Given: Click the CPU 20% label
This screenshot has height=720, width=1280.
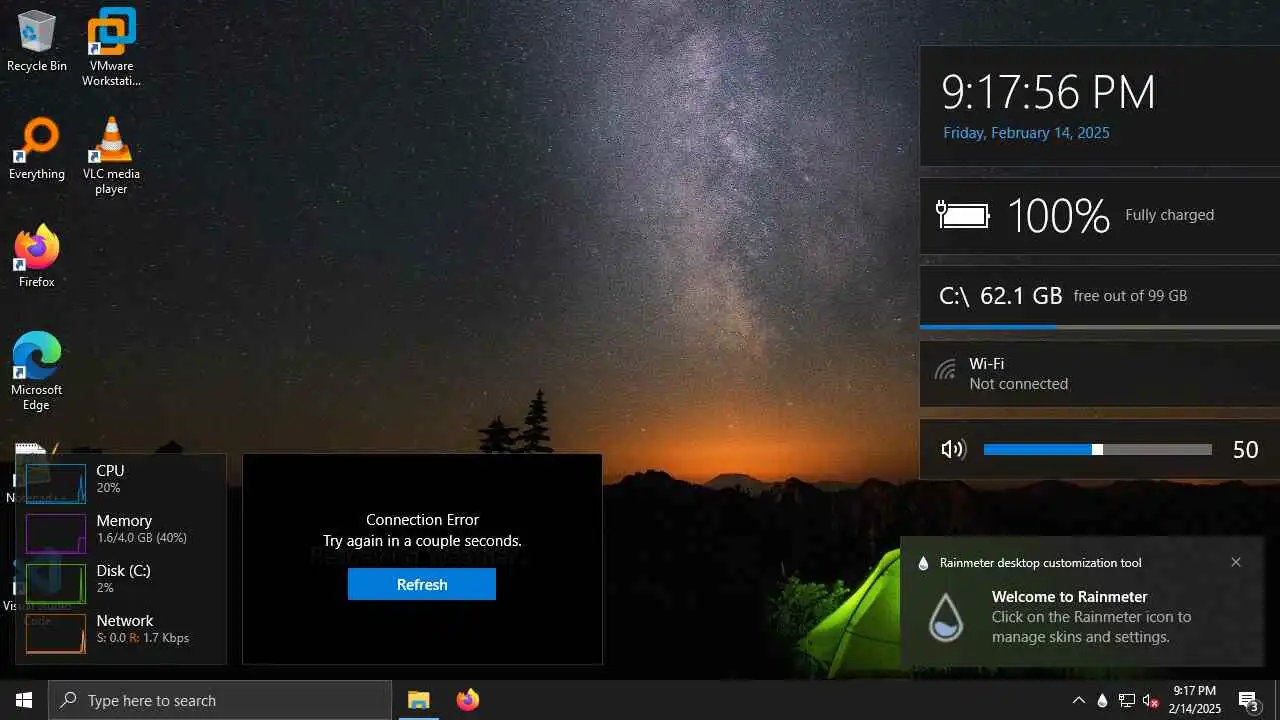Looking at the screenshot, I should click(x=110, y=479).
